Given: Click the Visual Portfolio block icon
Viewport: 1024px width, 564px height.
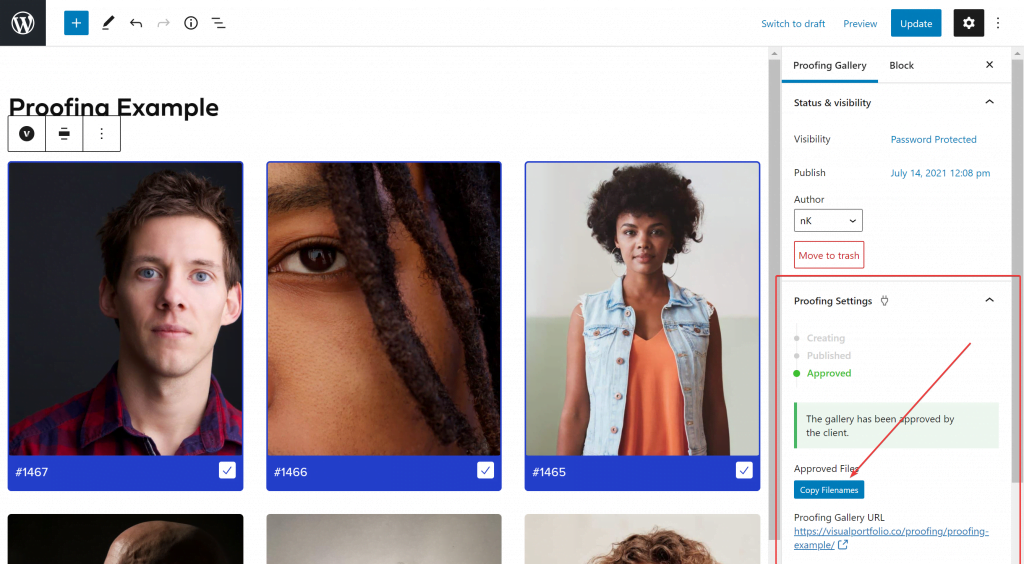Looking at the screenshot, I should point(27,134).
